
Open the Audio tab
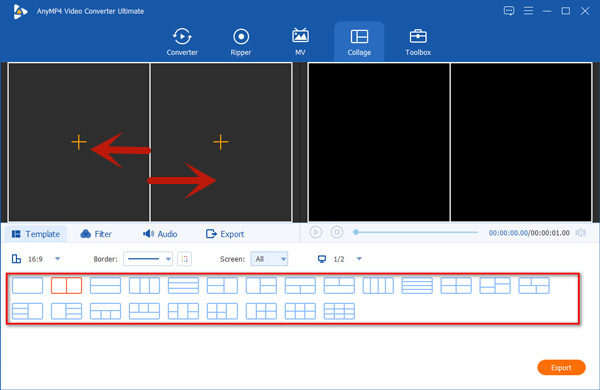160,234
